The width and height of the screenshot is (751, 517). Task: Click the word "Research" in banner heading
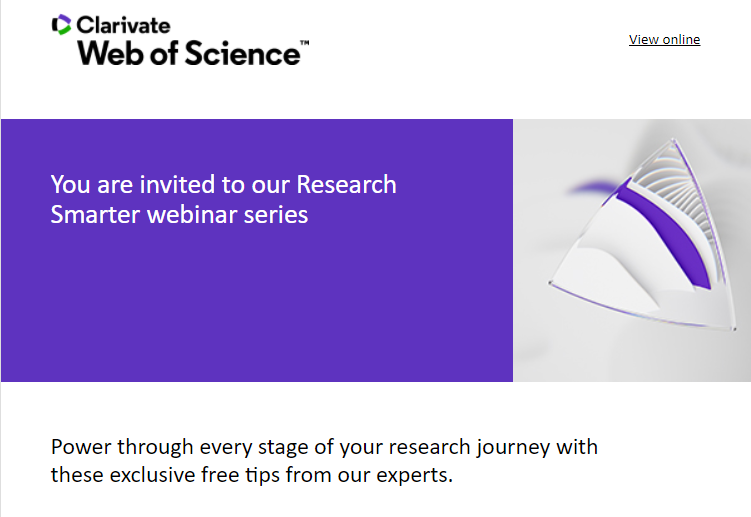pyautogui.click(x=346, y=185)
